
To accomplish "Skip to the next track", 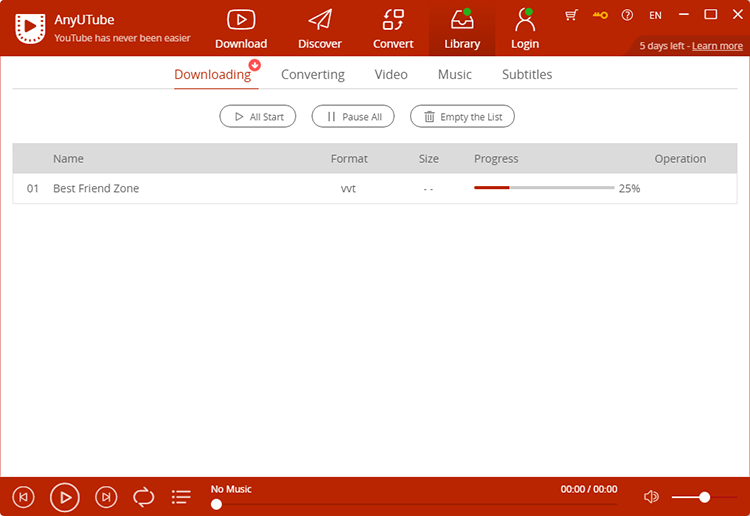I will (106, 497).
